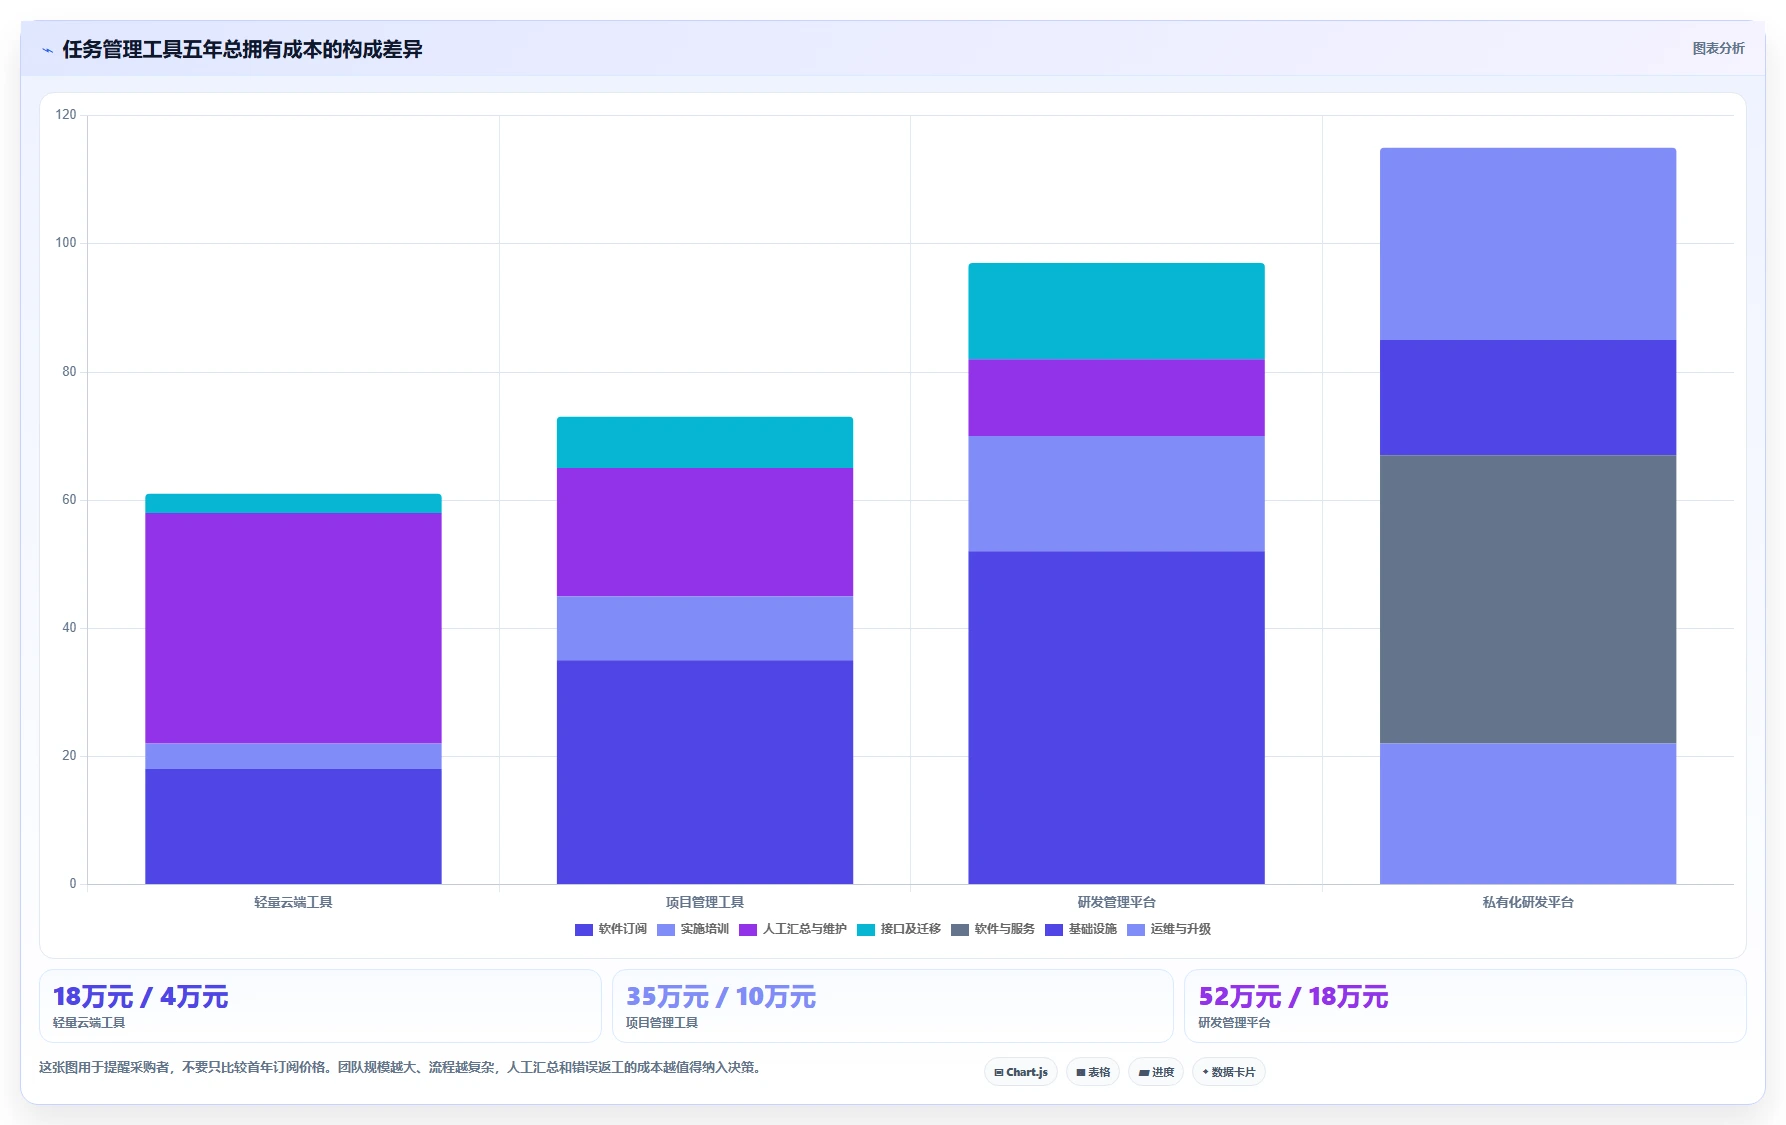Toggle the 接口及迁移 legend series
The height and width of the screenshot is (1125, 1786).
pos(899,929)
